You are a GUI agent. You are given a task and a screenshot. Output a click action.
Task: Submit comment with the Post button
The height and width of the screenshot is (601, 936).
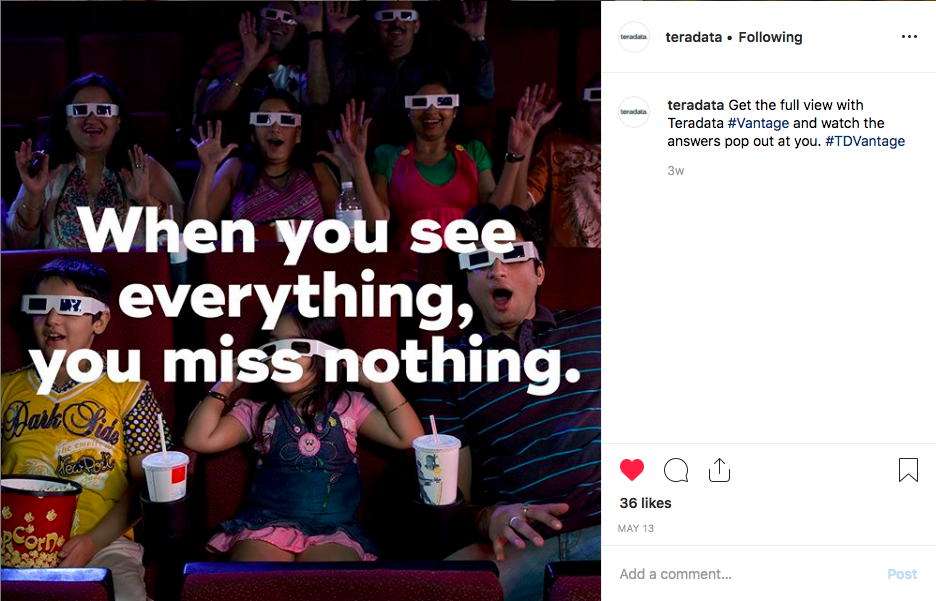(x=902, y=574)
